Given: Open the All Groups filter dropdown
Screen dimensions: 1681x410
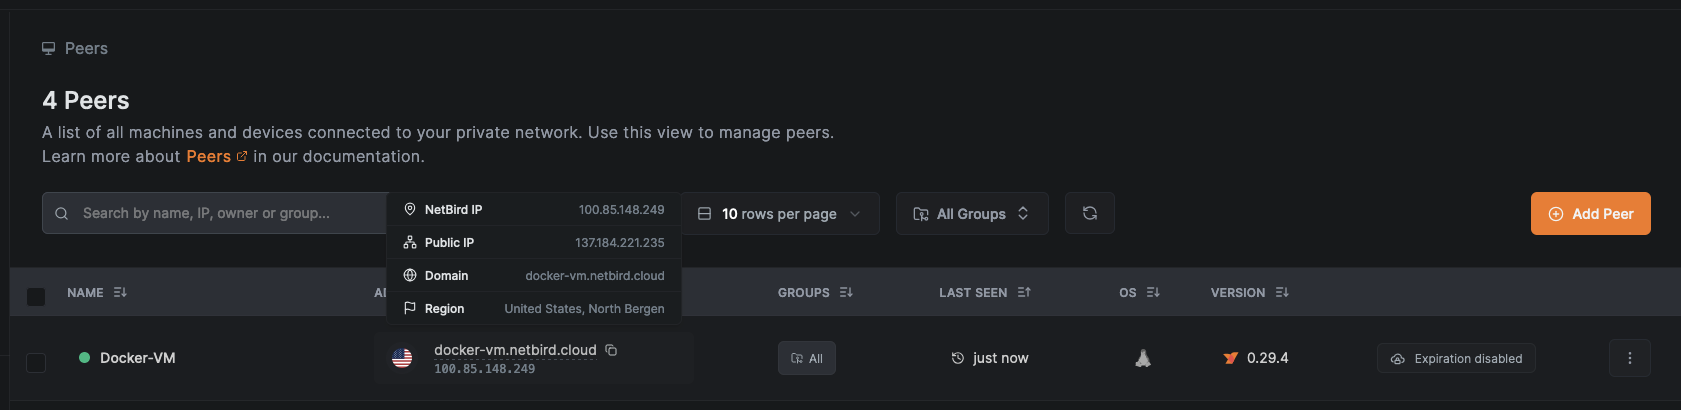Looking at the screenshot, I should (x=972, y=213).
